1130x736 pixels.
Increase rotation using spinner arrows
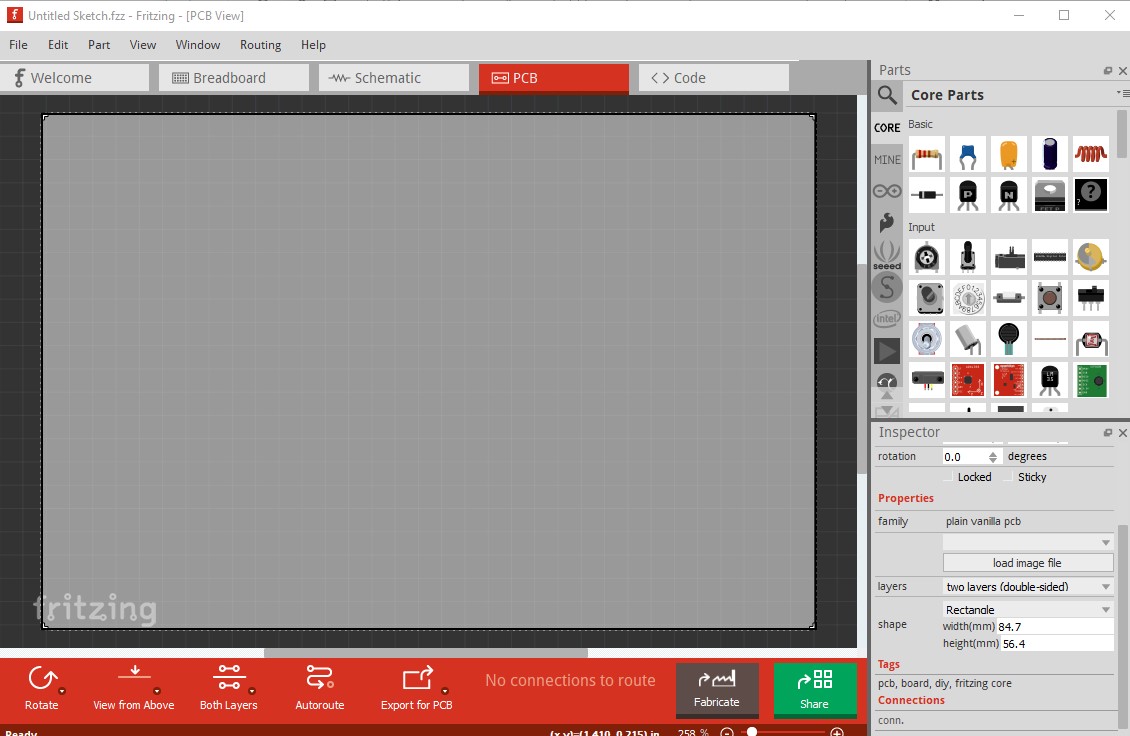pos(993,453)
